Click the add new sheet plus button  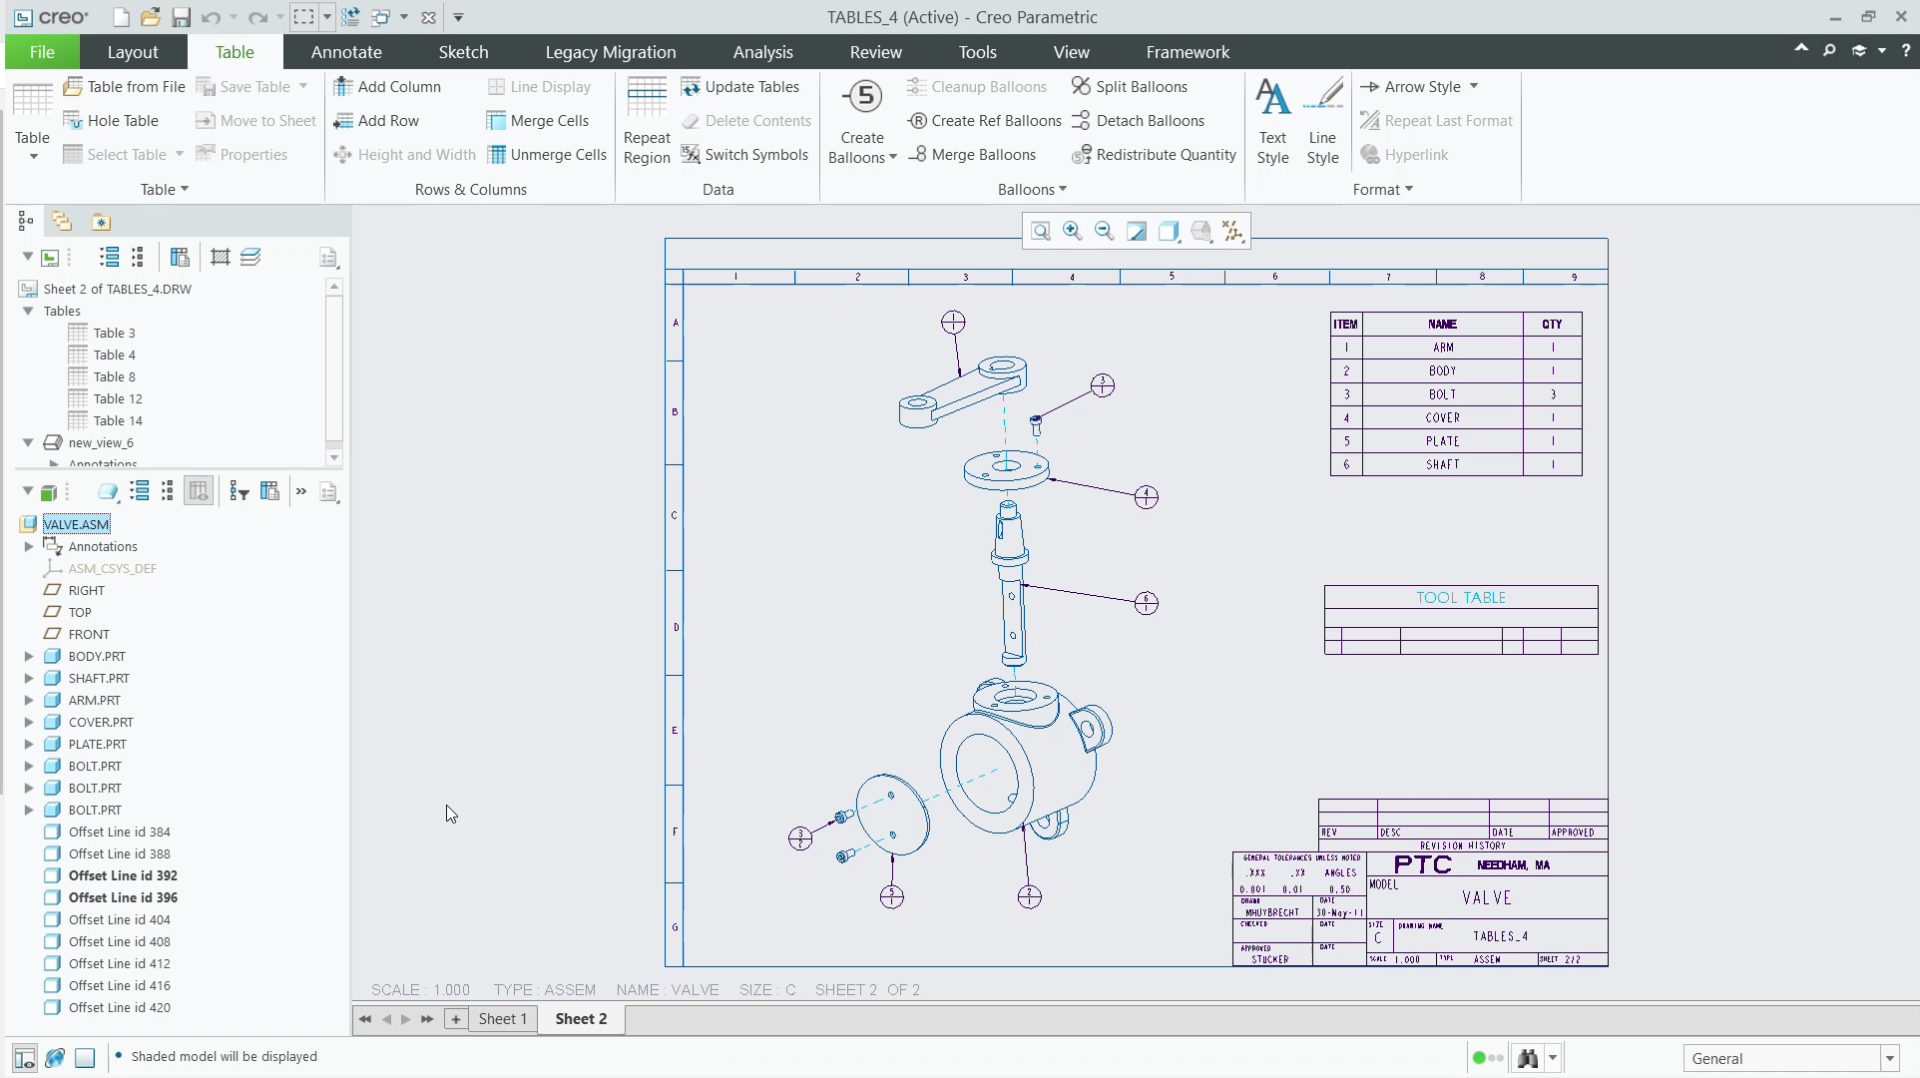tap(456, 1019)
